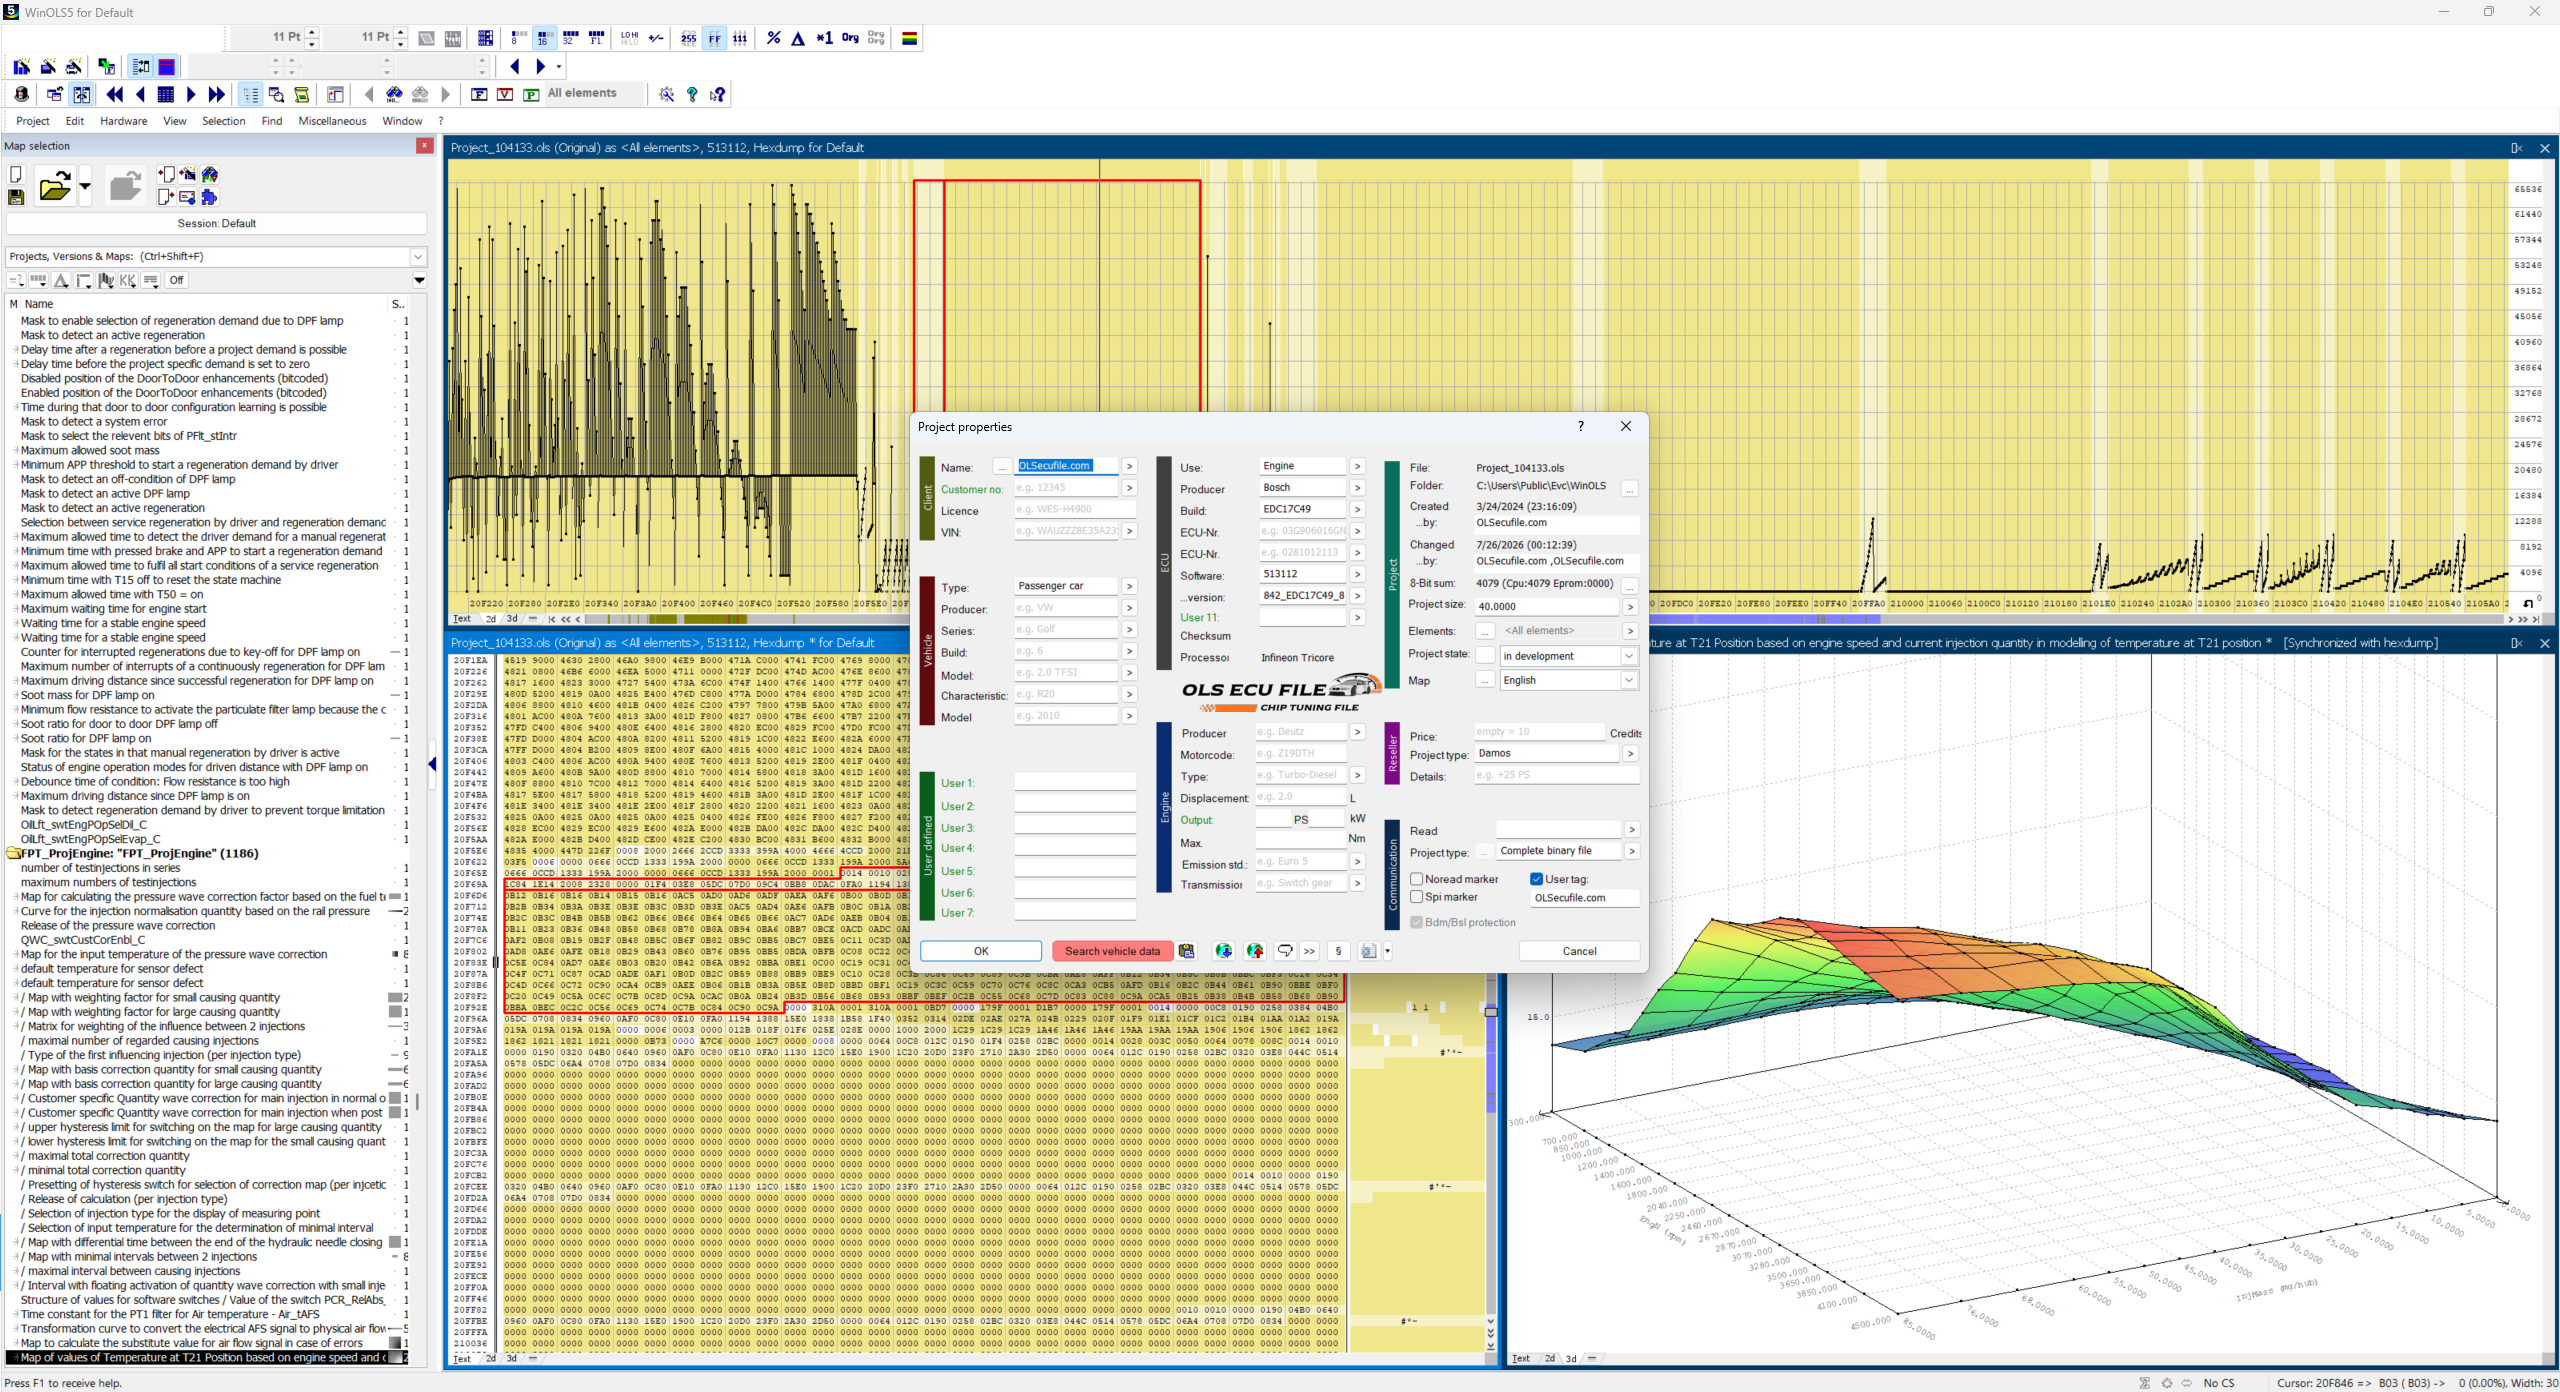Viewport: 2560px width, 1392px height.
Task: Open the ECU Use field arrow selector
Action: 1357,466
